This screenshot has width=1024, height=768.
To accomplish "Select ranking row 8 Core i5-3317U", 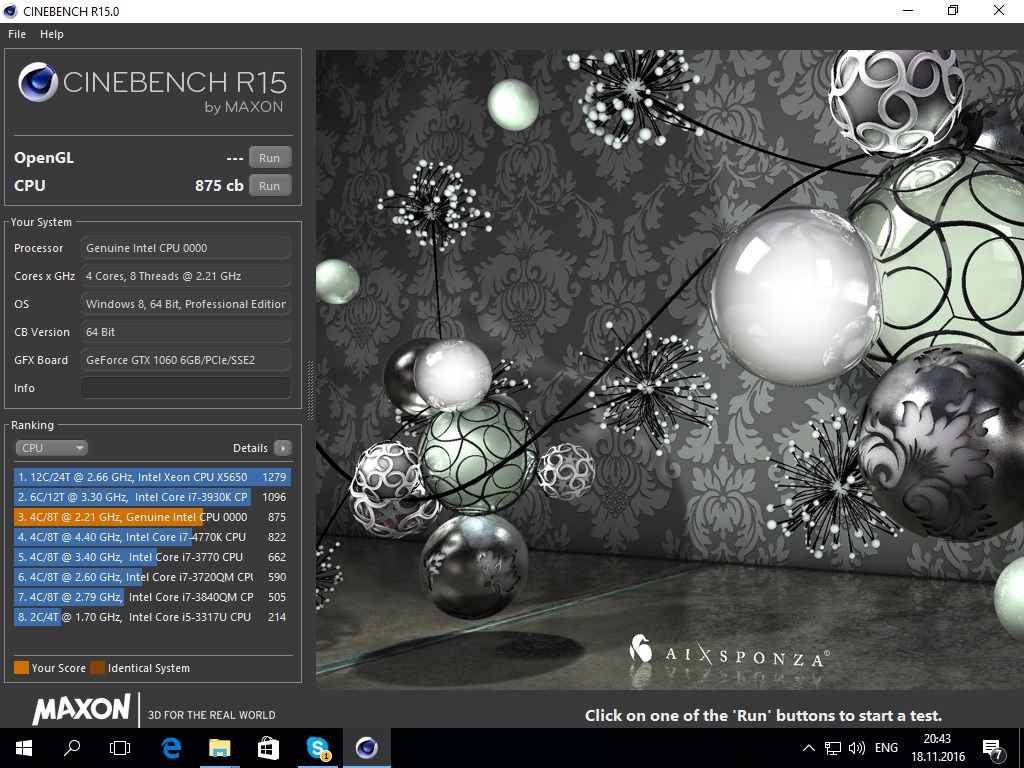I will pos(152,617).
